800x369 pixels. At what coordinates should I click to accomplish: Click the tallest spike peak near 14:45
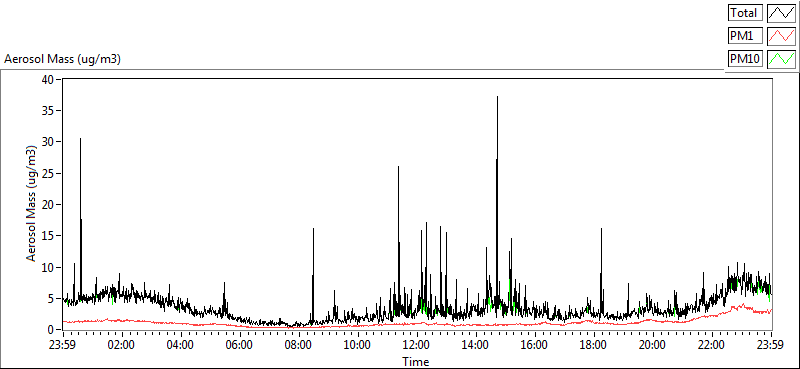(x=497, y=96)
